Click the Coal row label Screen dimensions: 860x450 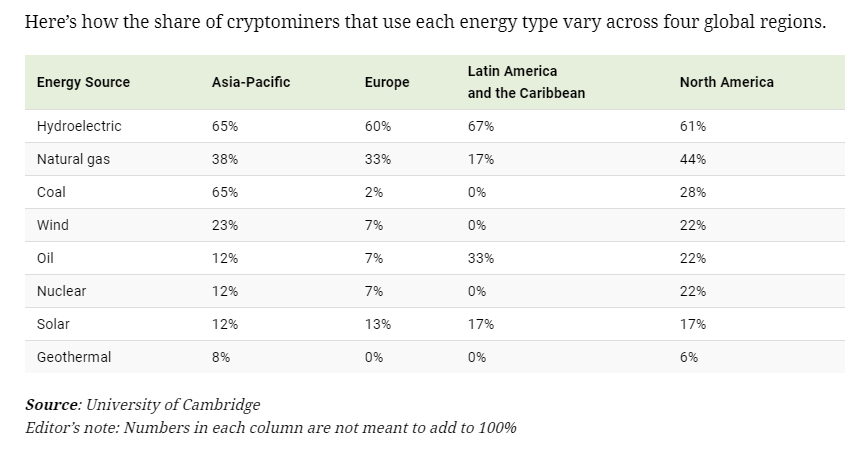51,192
